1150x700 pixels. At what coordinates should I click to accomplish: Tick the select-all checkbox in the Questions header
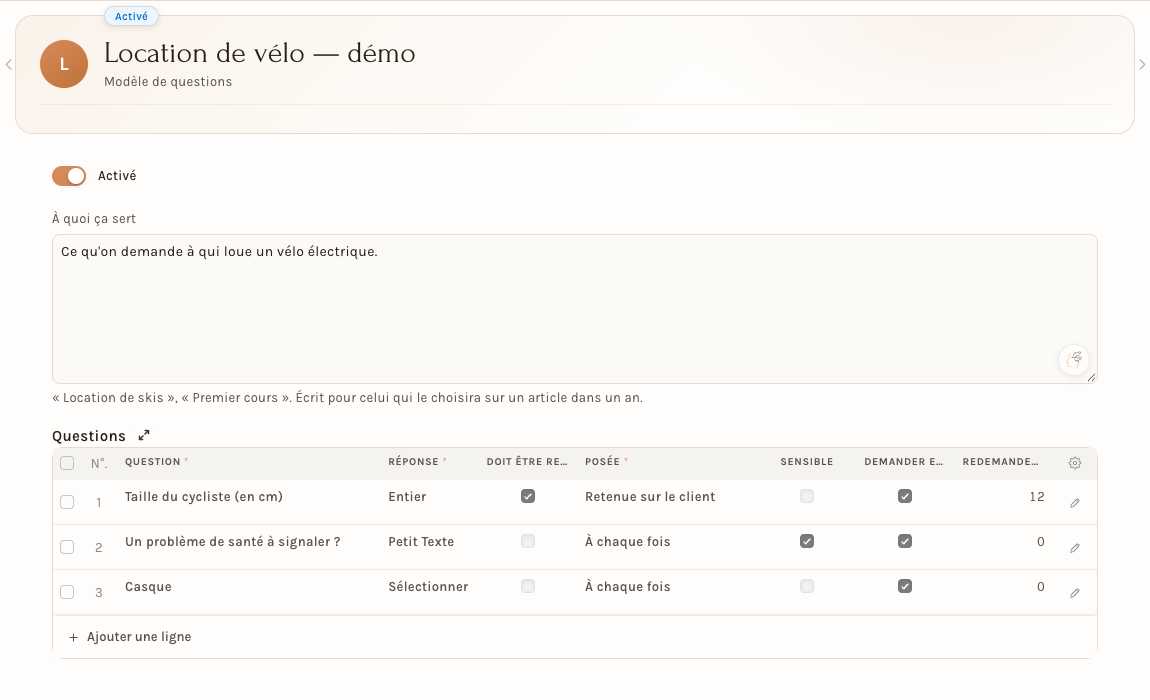point(67,463)
